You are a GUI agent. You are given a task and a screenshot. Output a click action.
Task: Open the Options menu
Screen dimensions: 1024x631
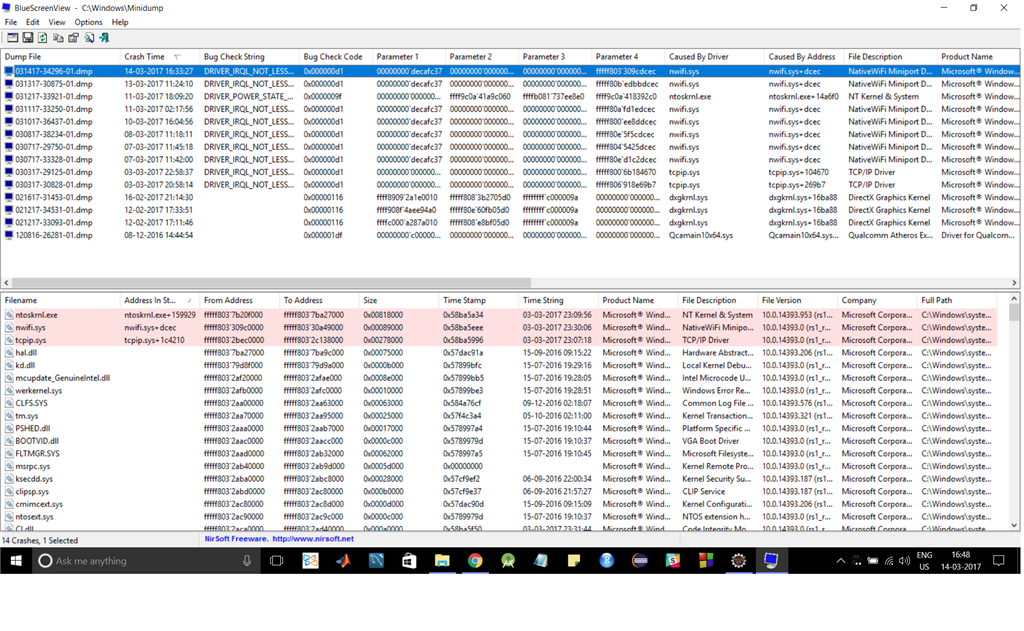coord(88,22)
